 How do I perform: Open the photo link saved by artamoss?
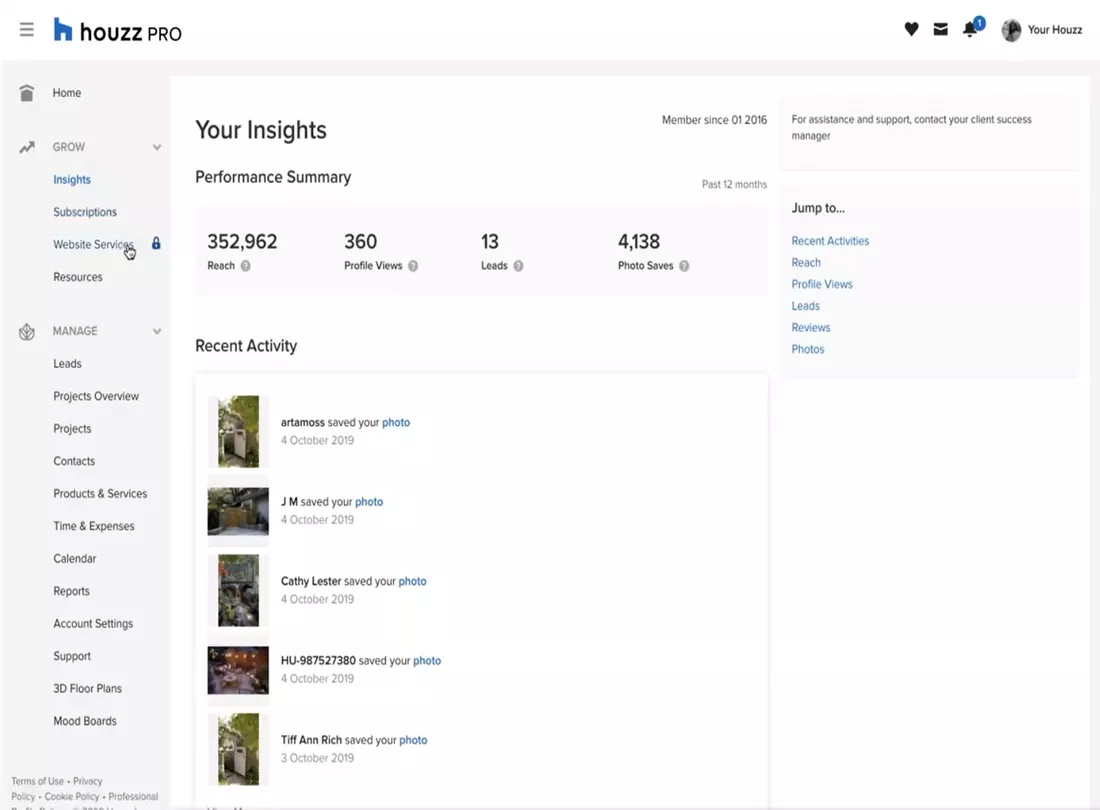(x=396, y=423)
